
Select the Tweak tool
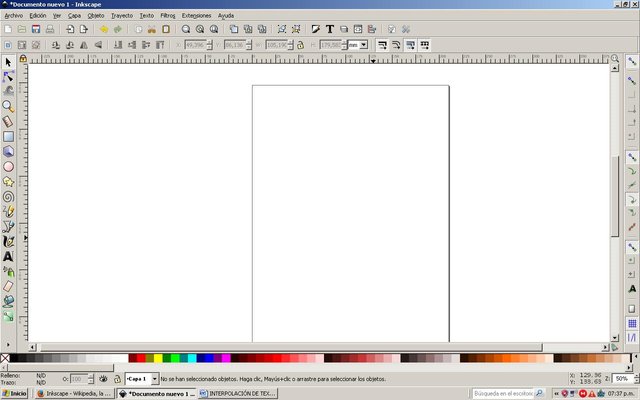[x=8, y=92]
